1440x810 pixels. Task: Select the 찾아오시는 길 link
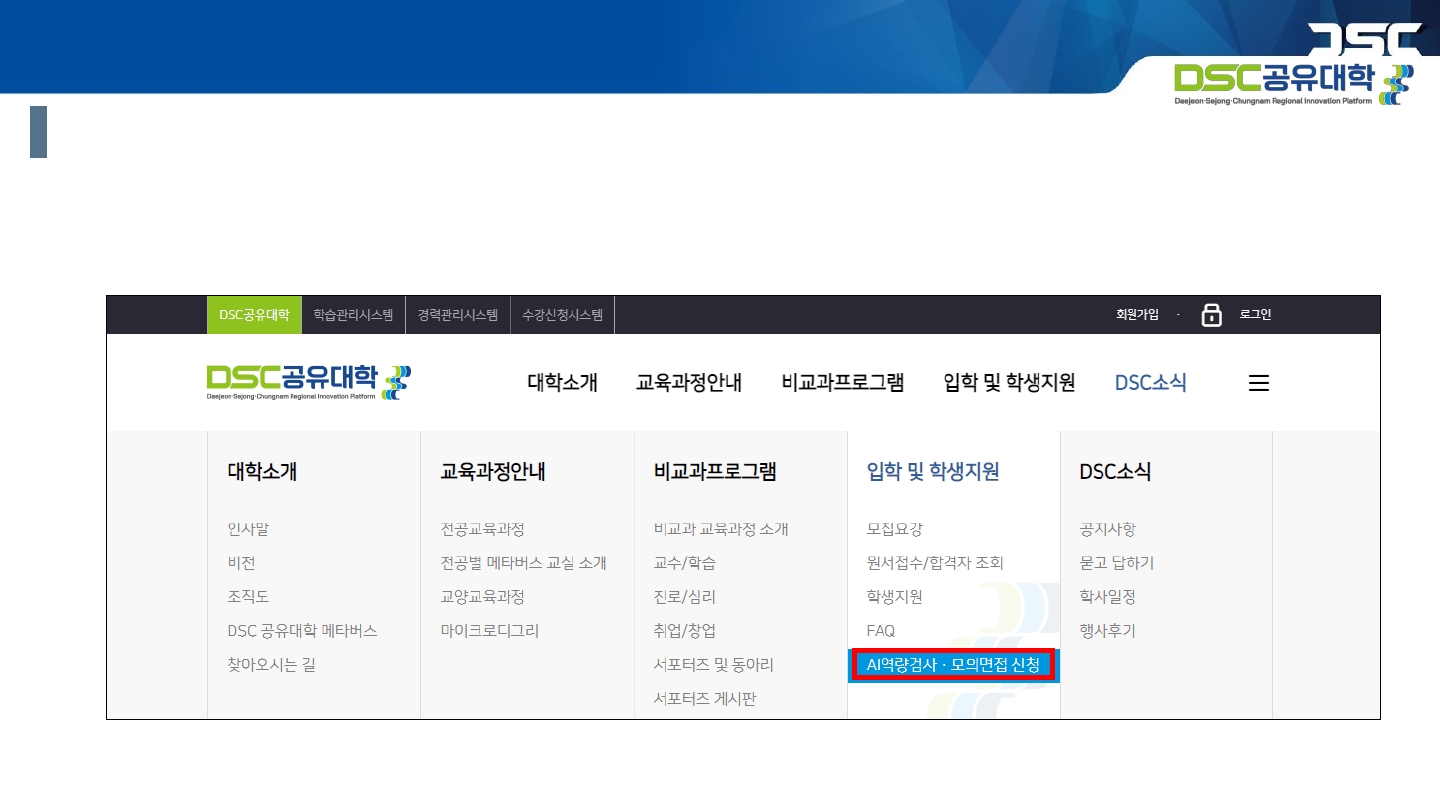271,665
